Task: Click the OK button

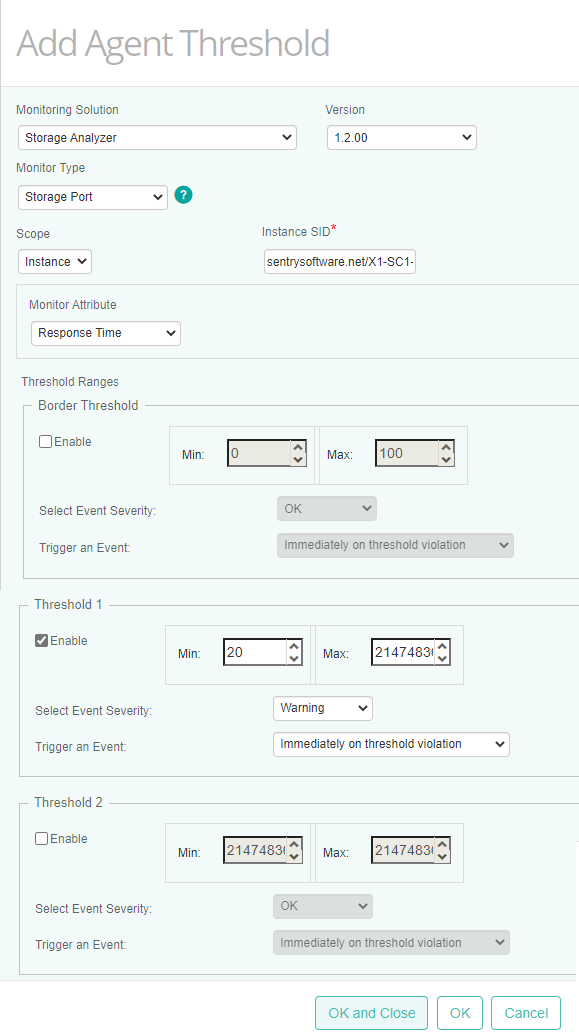Action: point(460,1013)
